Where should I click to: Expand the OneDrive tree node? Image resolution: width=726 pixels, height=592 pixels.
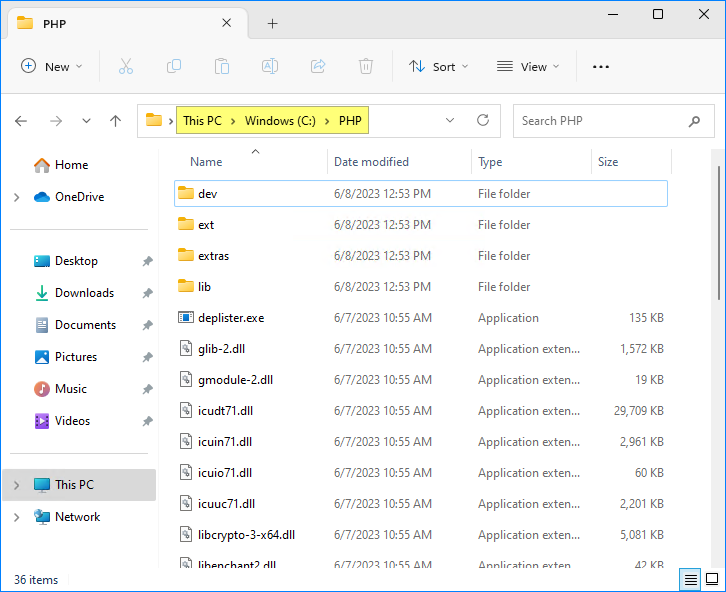[17, 197]
